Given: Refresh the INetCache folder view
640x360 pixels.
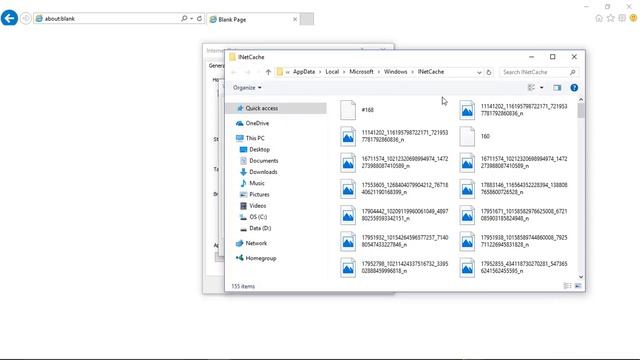Looking at the screenshot, I should click(489, 72).
